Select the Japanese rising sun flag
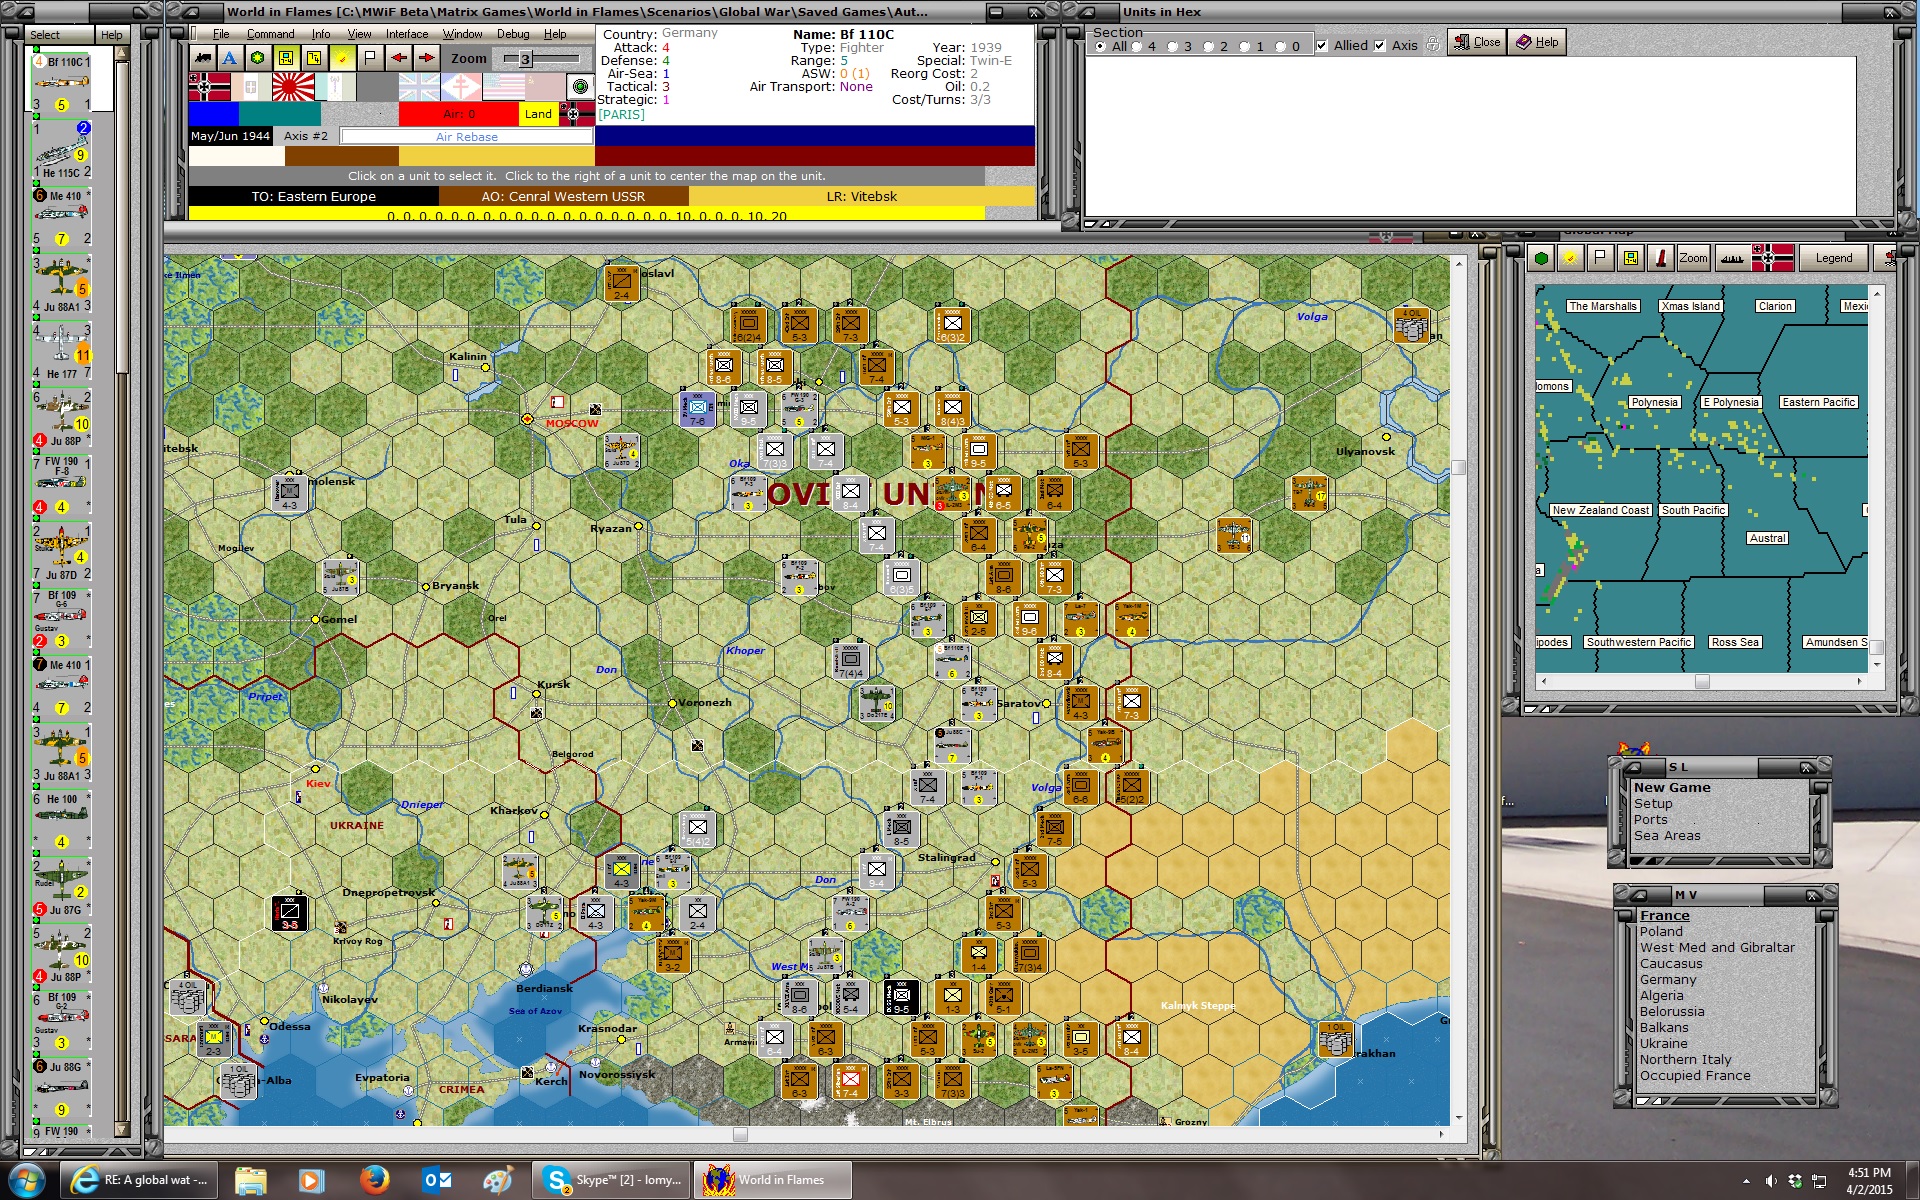This screenshot has height=1200, width=1920. 293,88
